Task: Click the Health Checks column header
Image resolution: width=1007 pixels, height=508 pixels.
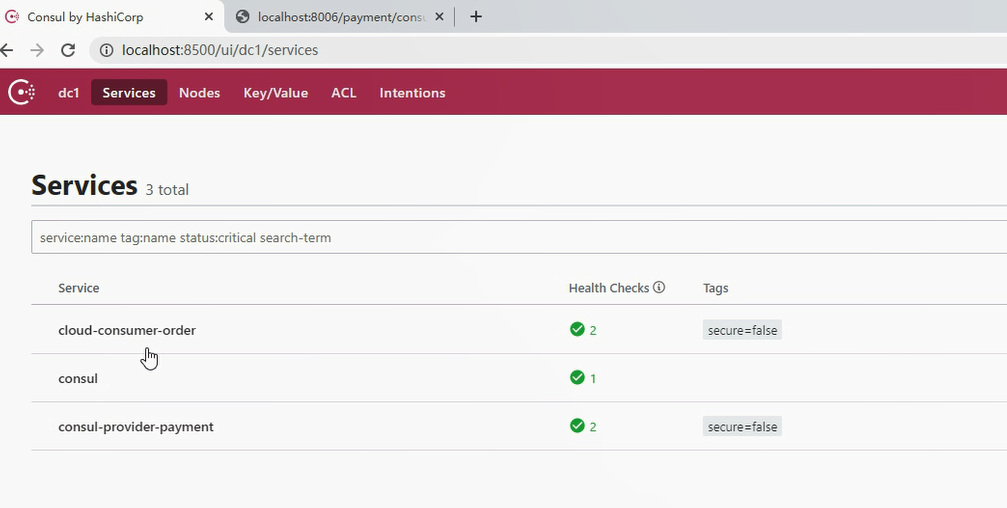Action: tap(609, 288)
